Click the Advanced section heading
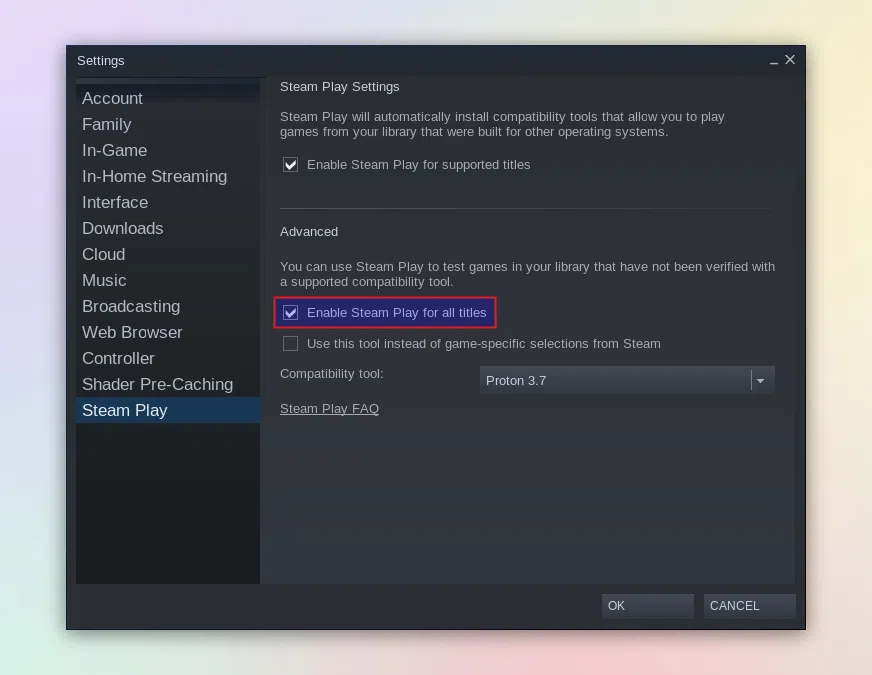The image size is (872, 675). click(309, 231)
